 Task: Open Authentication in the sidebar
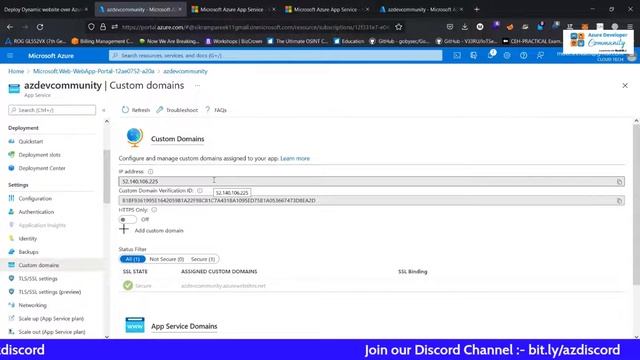36,212
